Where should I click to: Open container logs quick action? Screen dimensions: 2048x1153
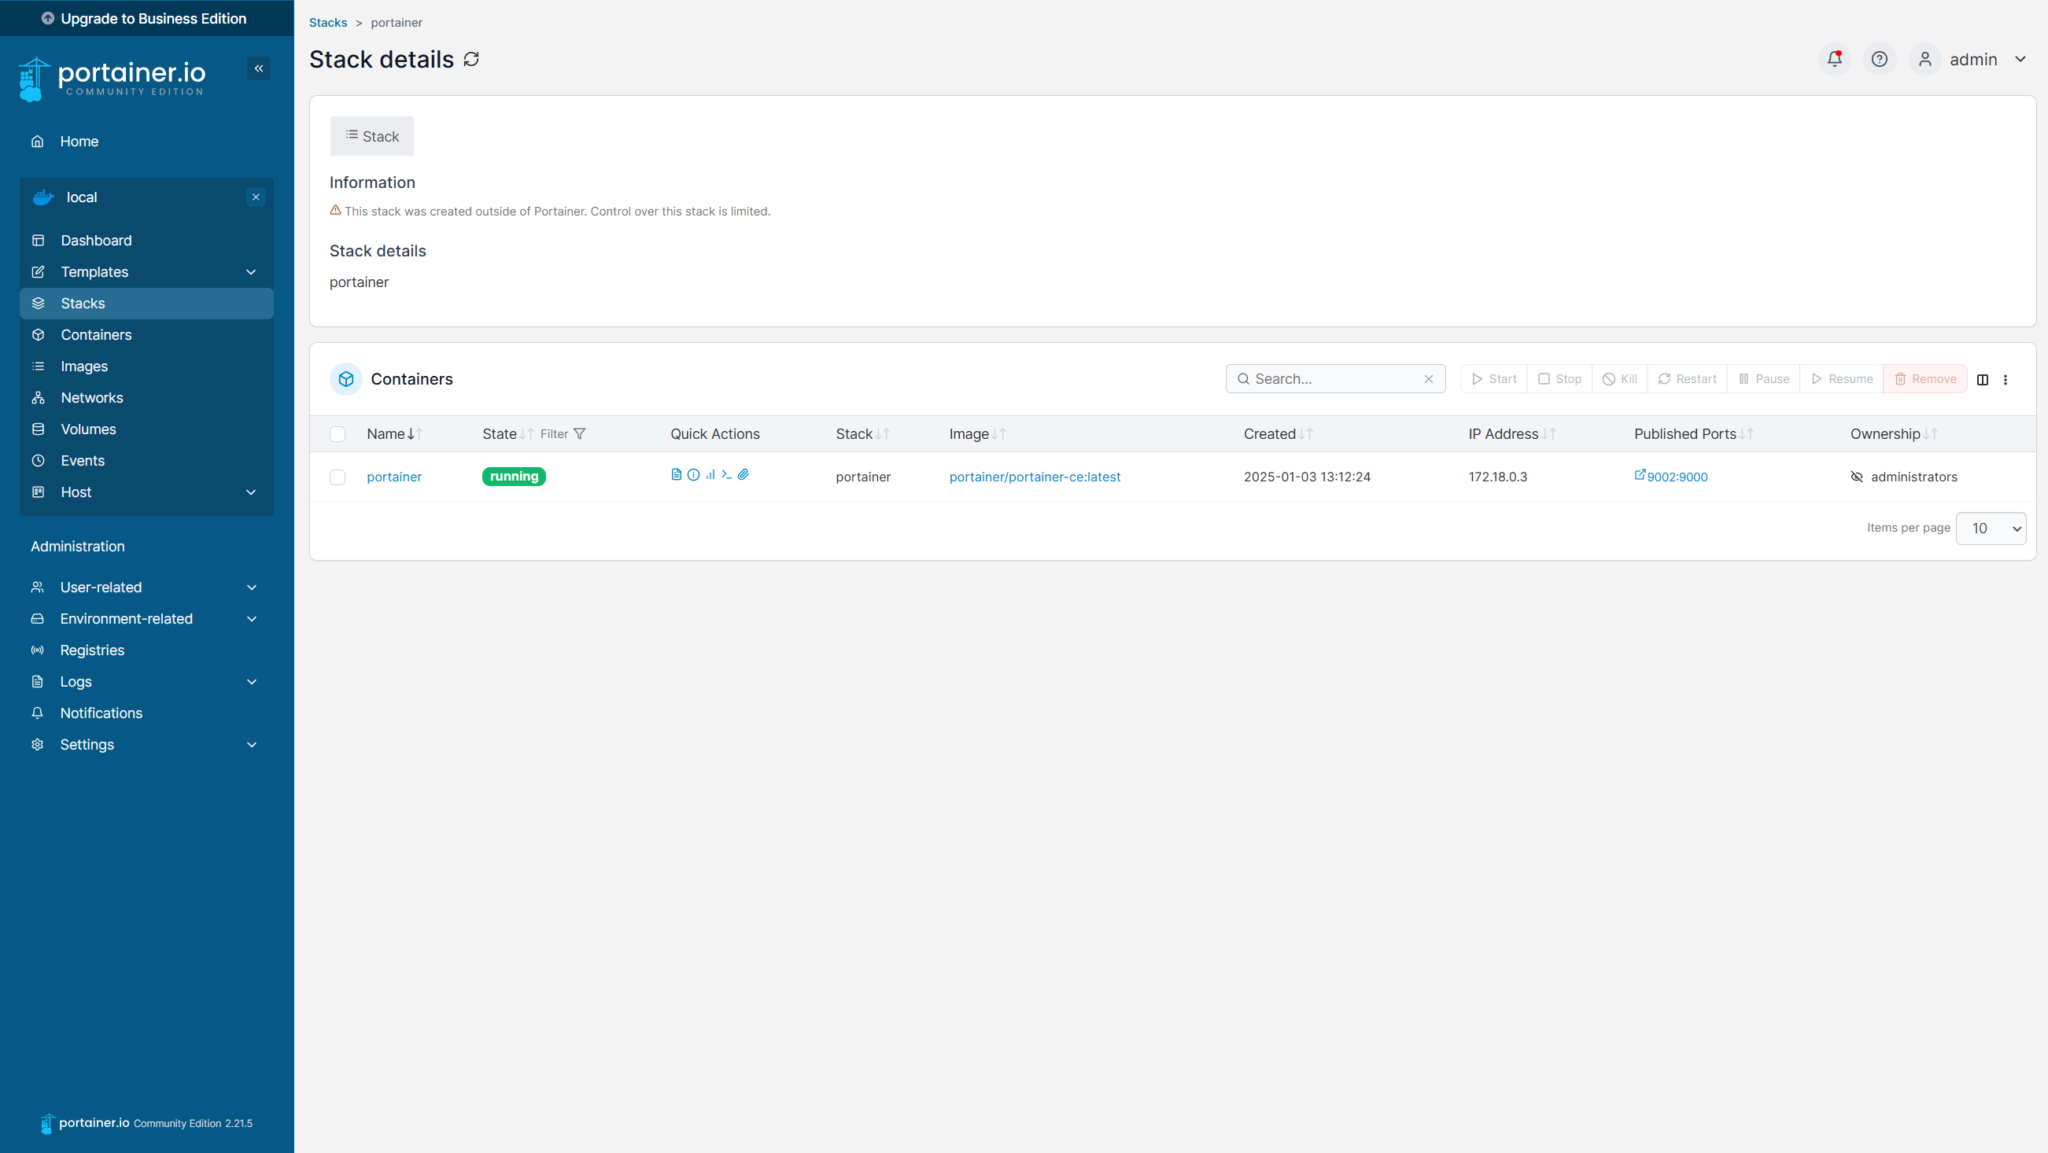(x=676, y=475)
